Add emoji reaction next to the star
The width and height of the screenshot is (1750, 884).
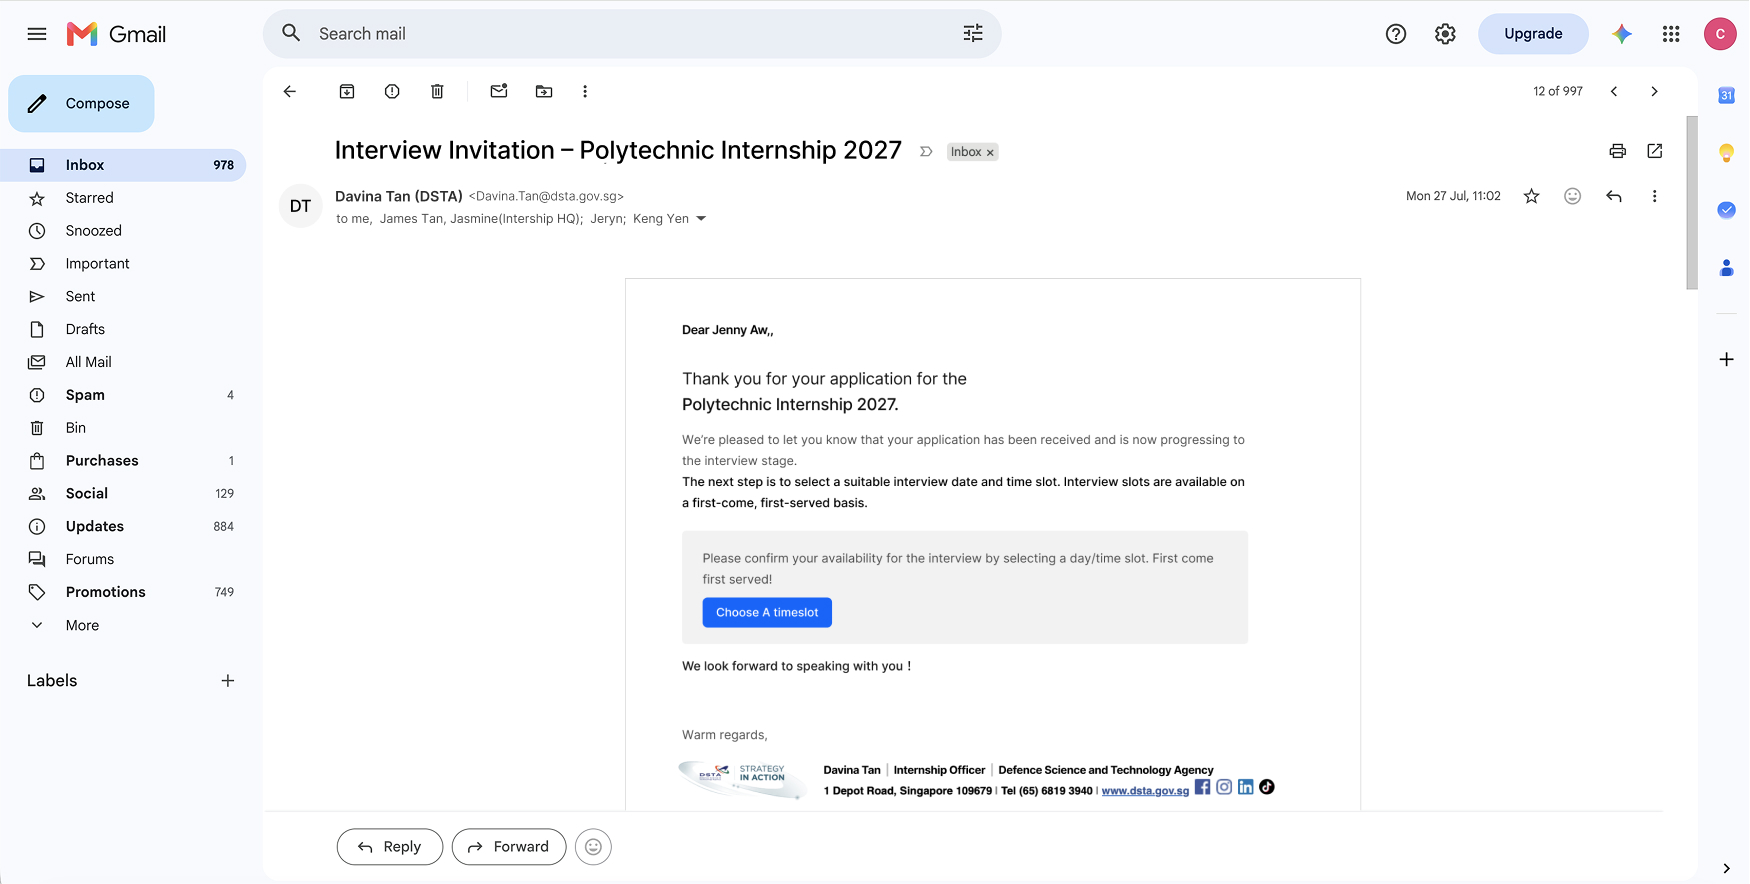[1573, 196]
